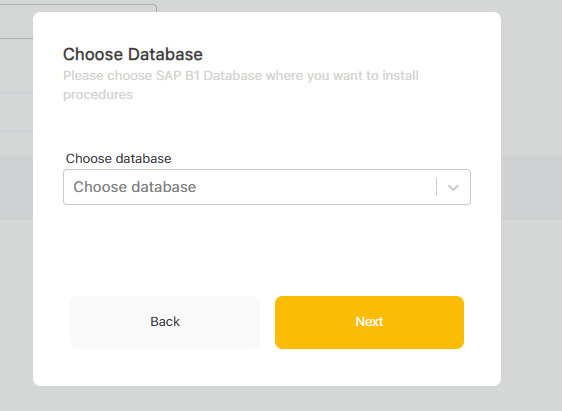Click the yellow Next button
This screenshot has height=411, width=562.
coord(369,322)
